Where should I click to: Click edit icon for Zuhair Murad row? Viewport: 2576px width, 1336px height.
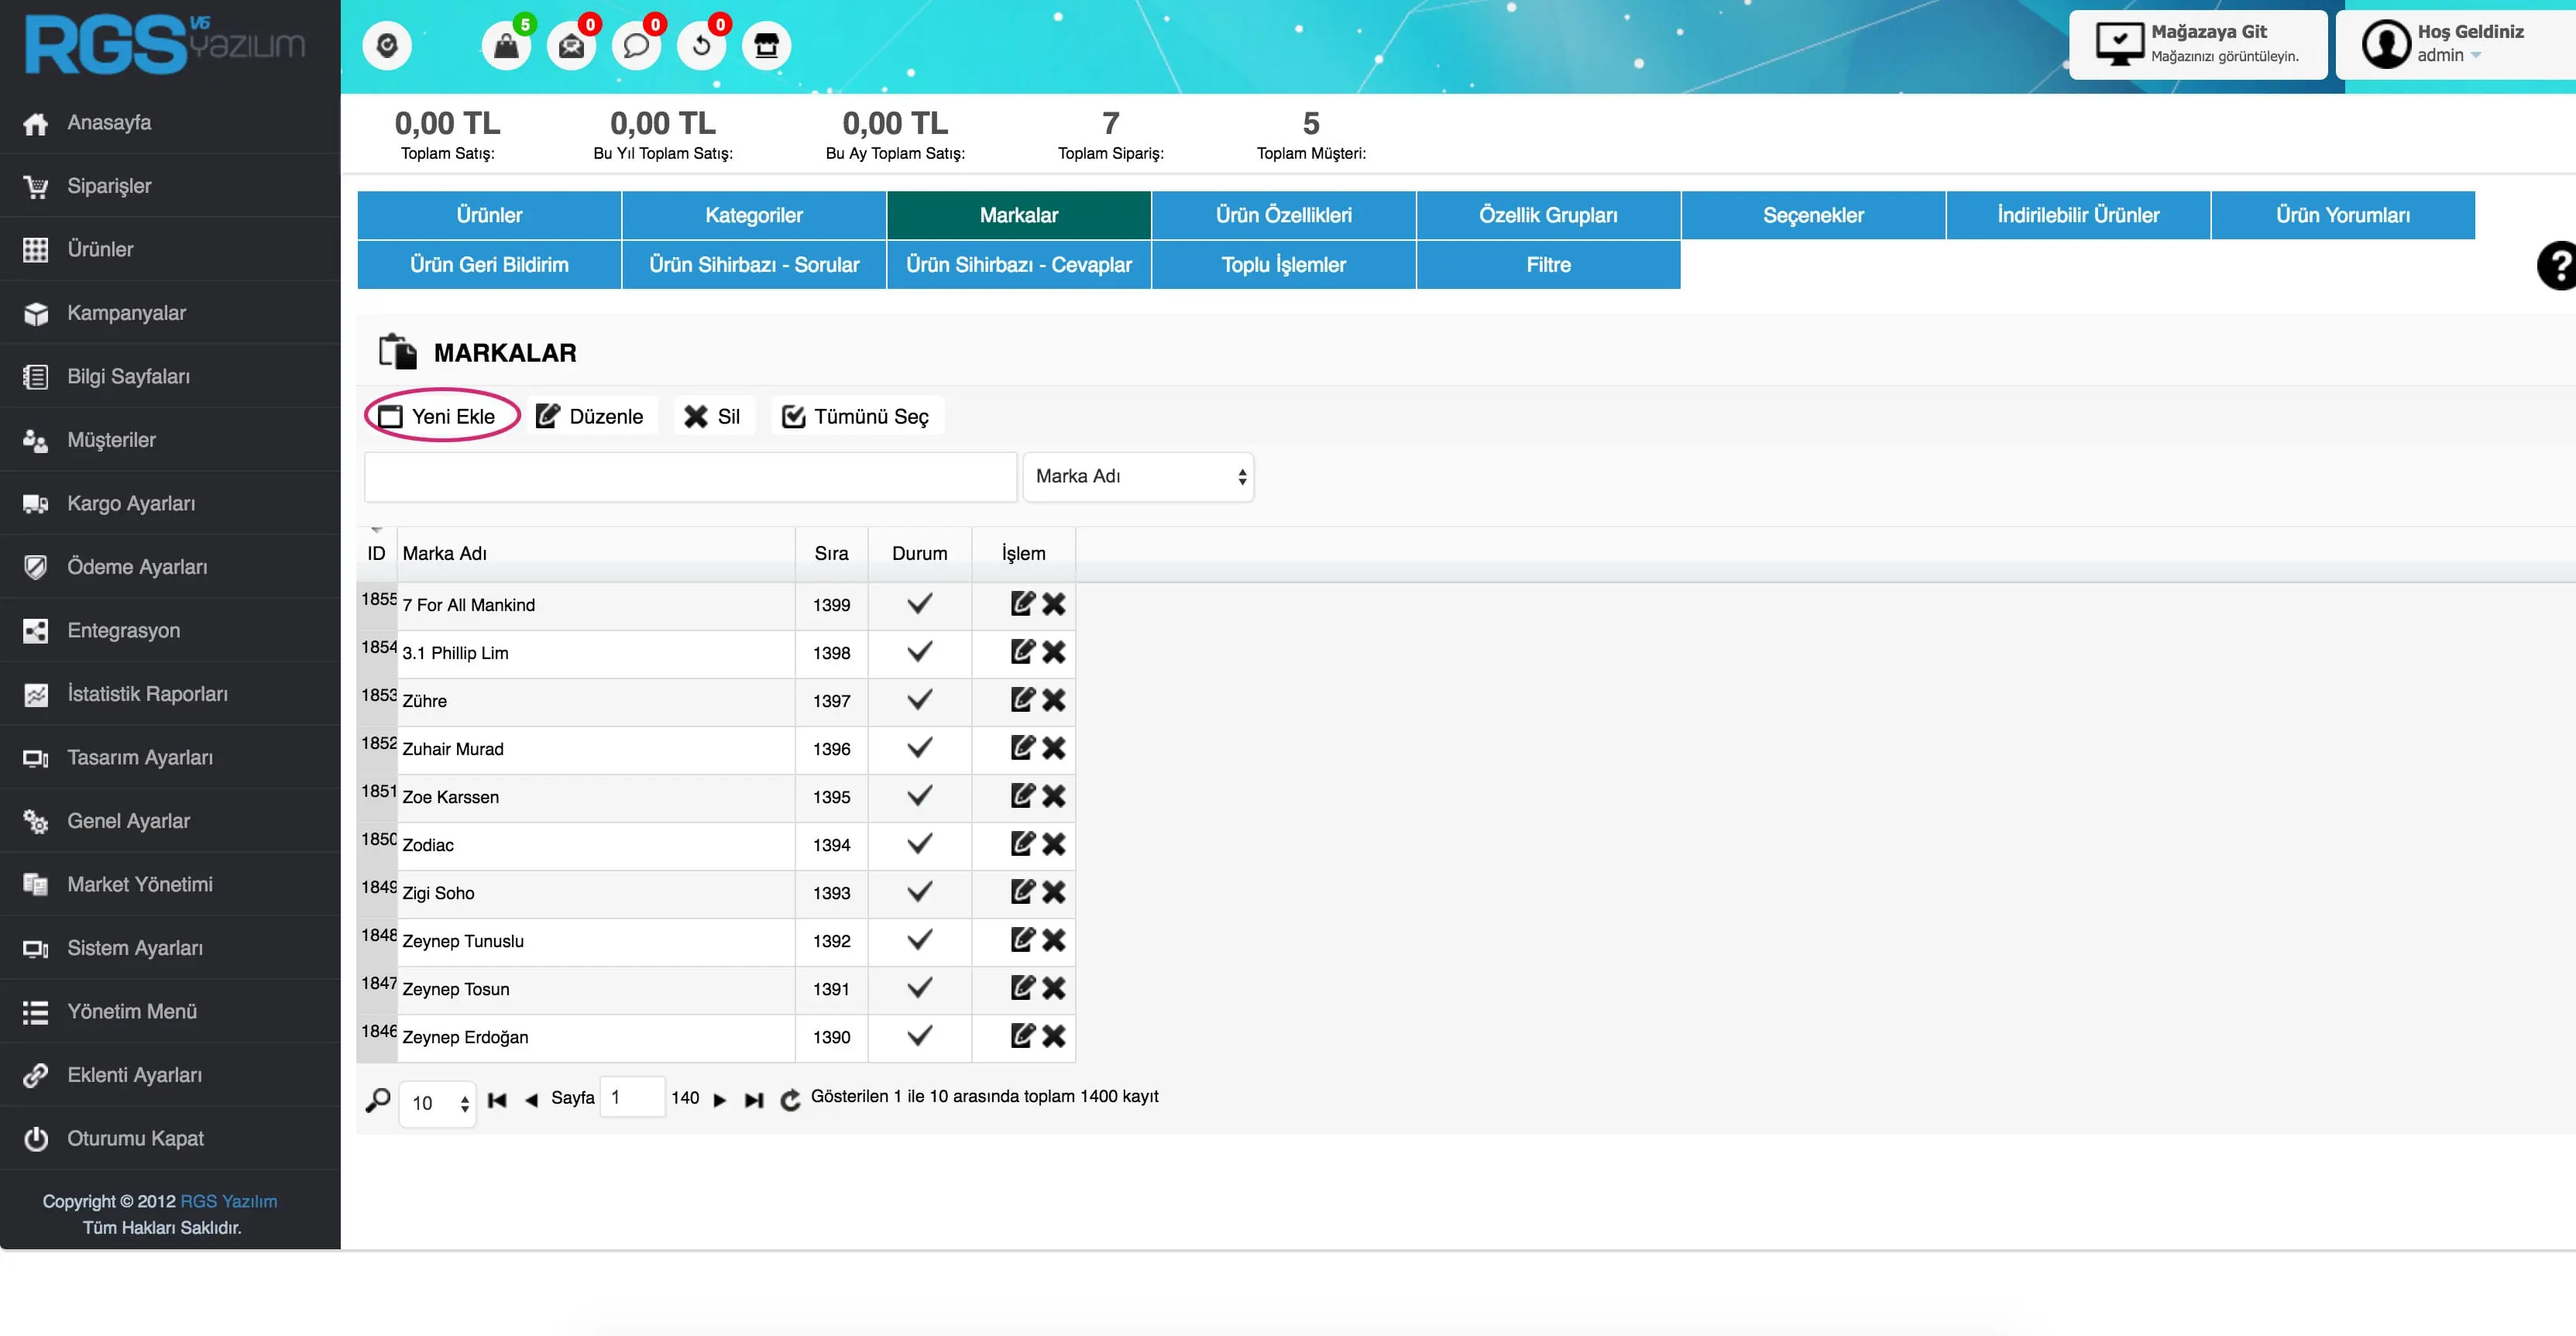point(1021,748)
